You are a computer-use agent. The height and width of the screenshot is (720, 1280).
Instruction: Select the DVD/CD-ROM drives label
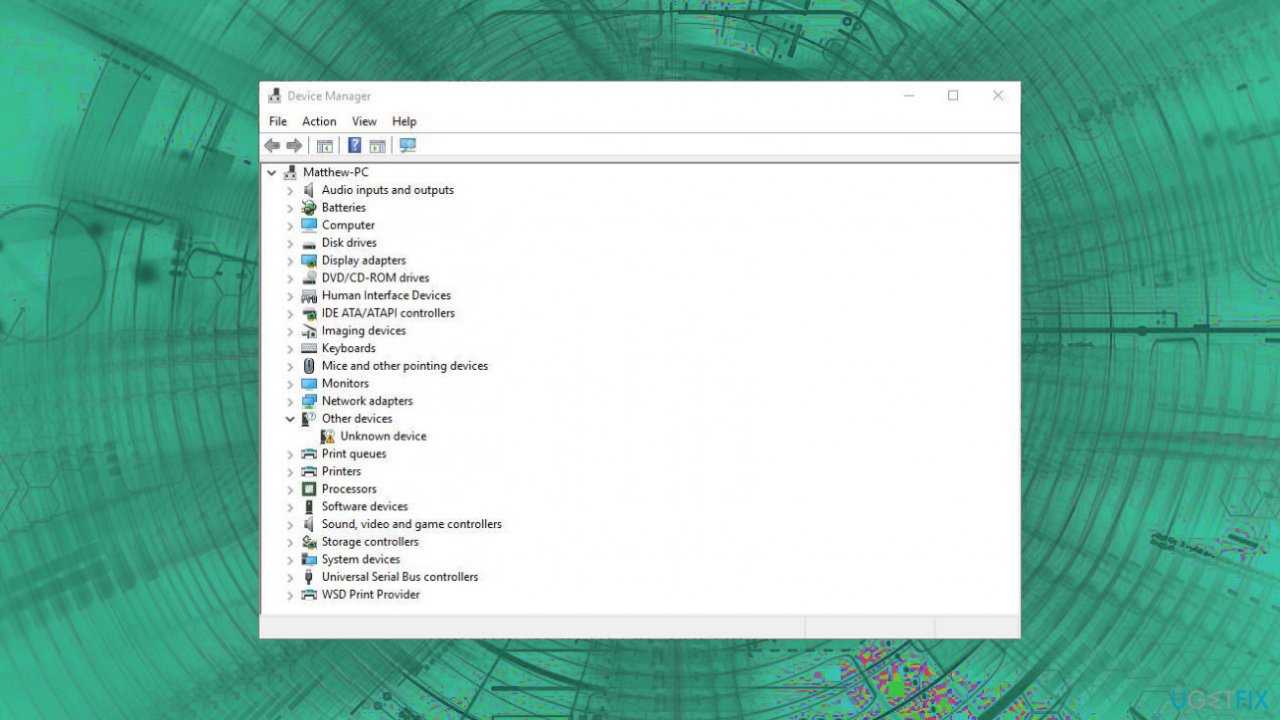[375, 278]
